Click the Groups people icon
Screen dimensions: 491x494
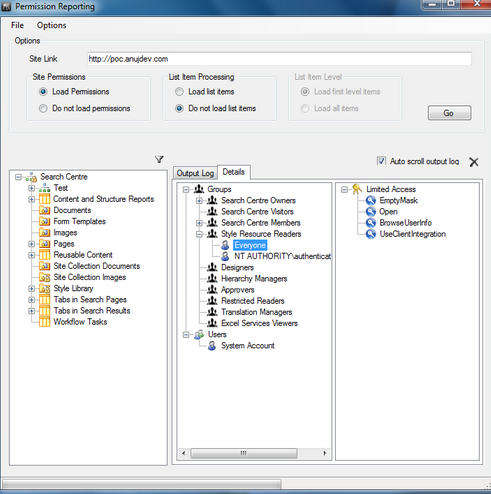(x=199, y=189)
